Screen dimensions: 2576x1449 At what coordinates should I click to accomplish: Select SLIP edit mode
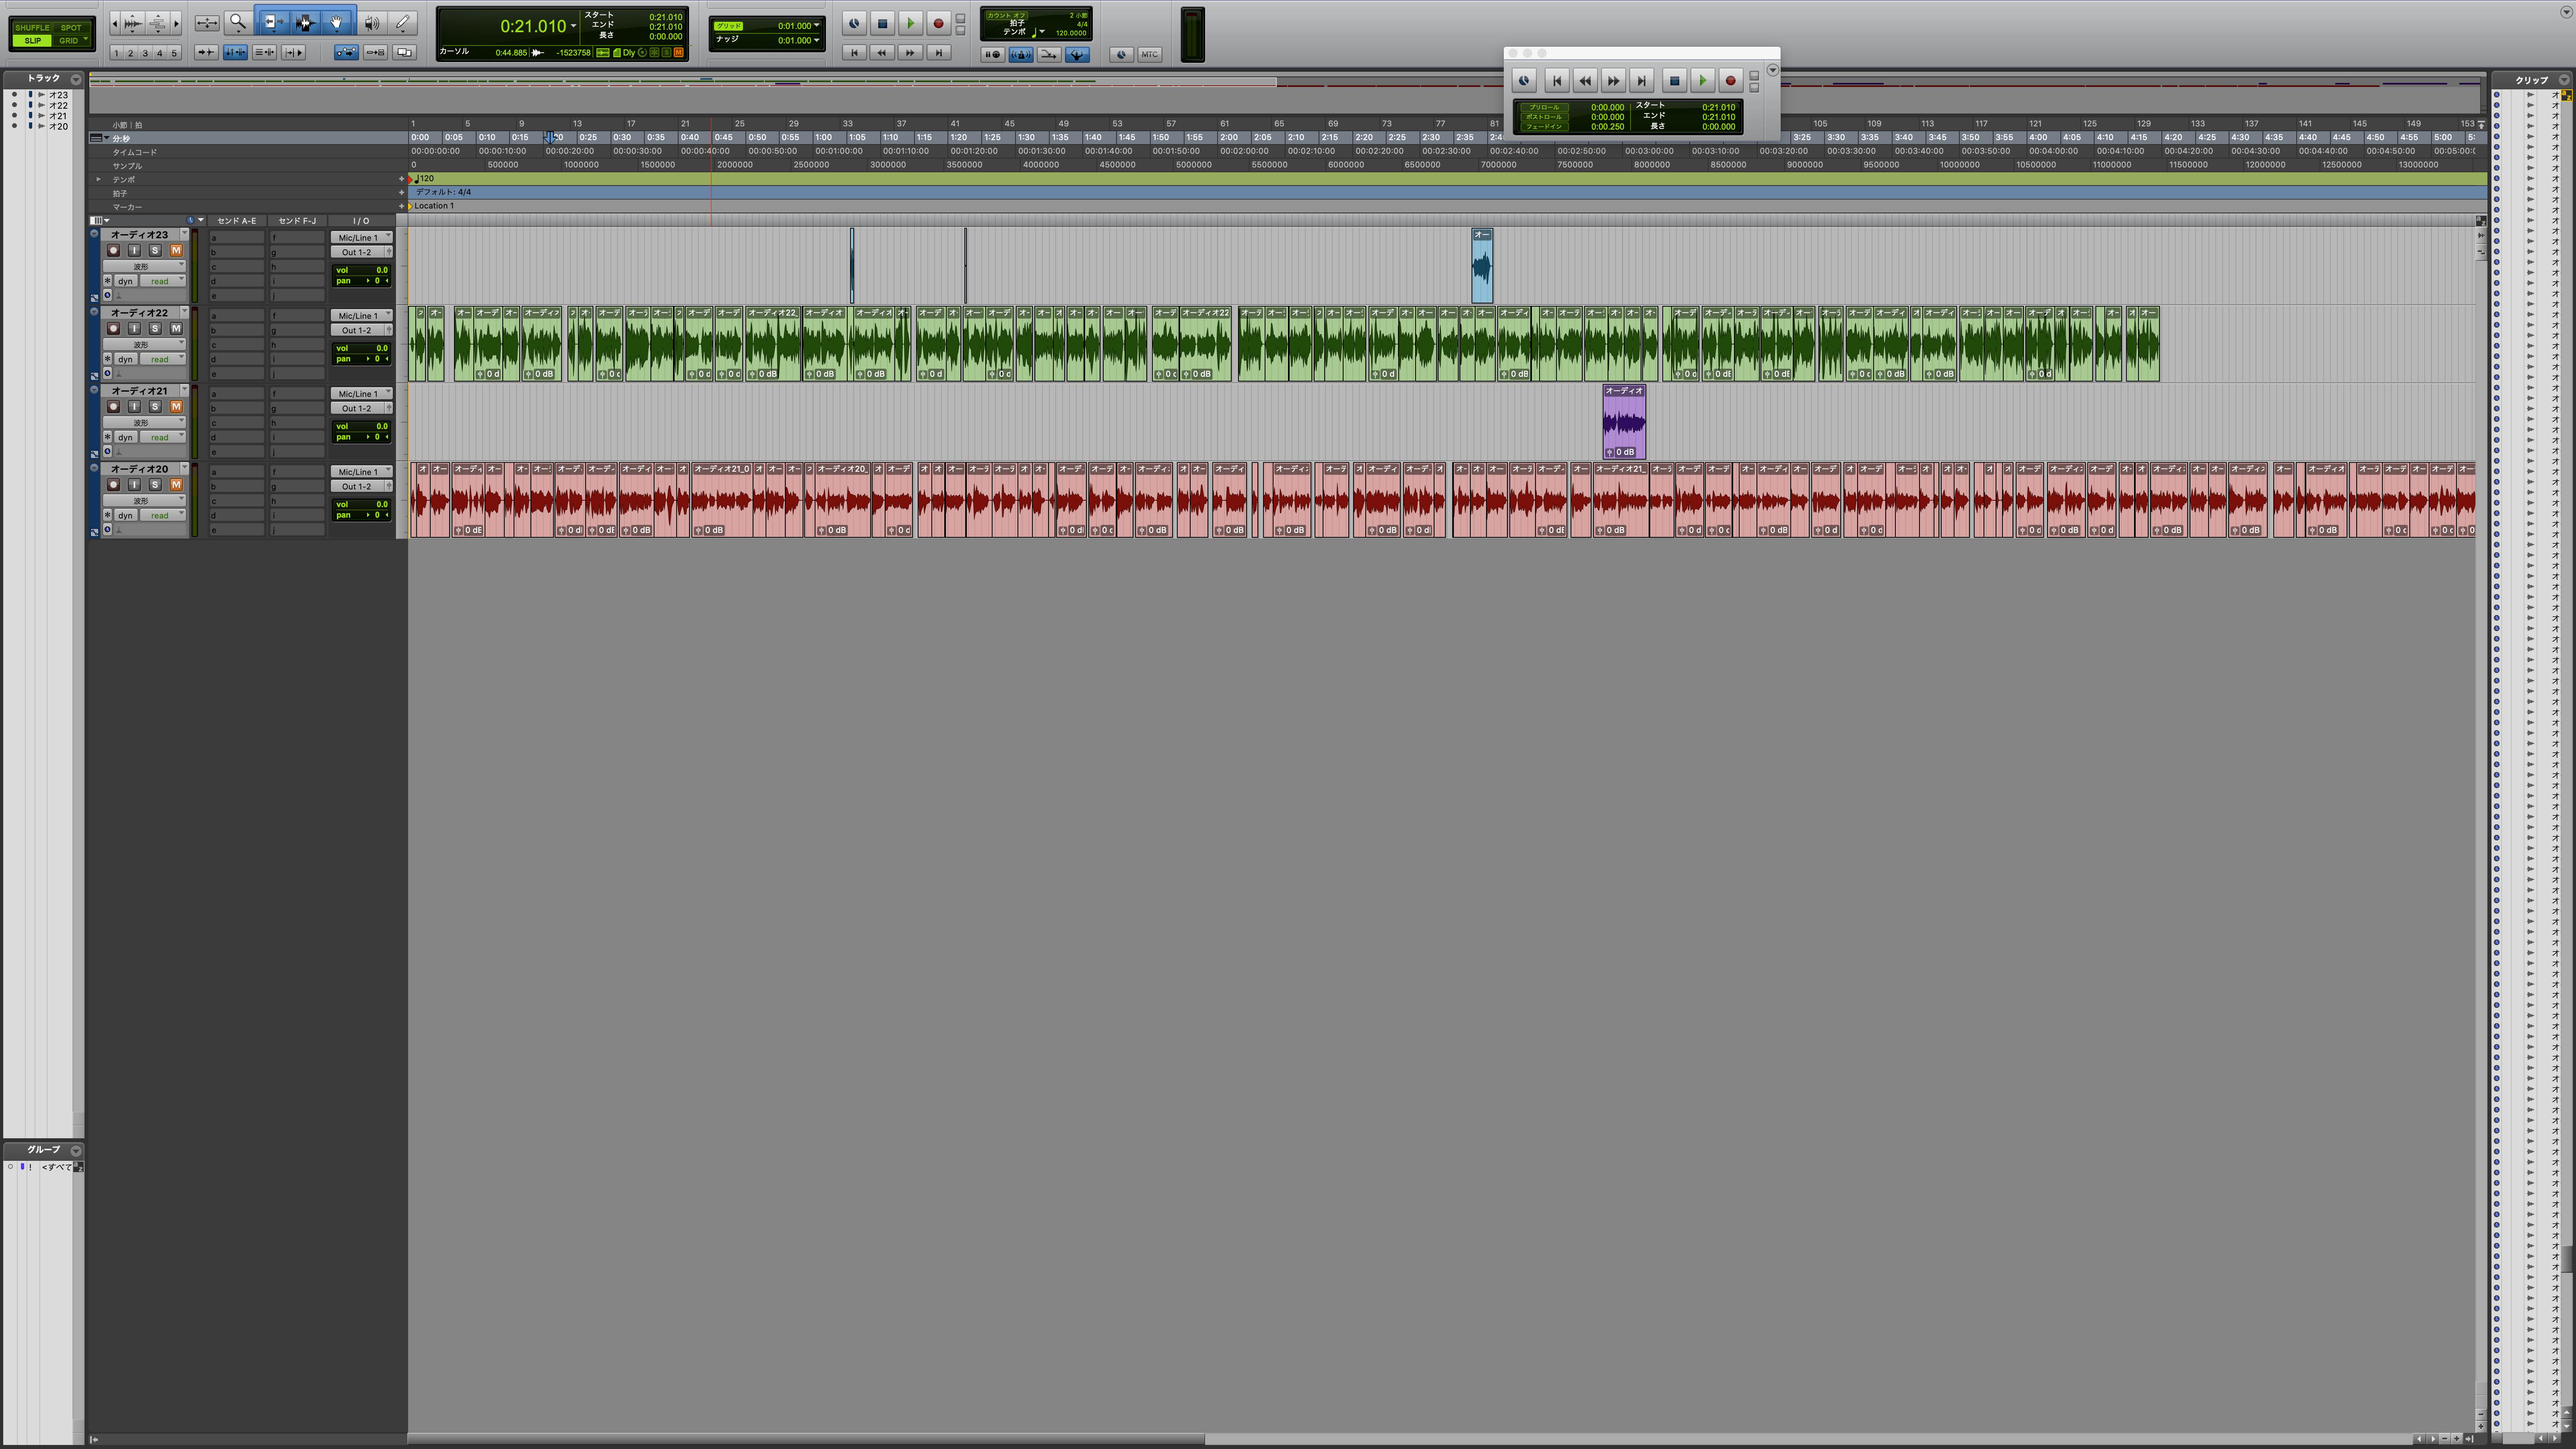32,41
